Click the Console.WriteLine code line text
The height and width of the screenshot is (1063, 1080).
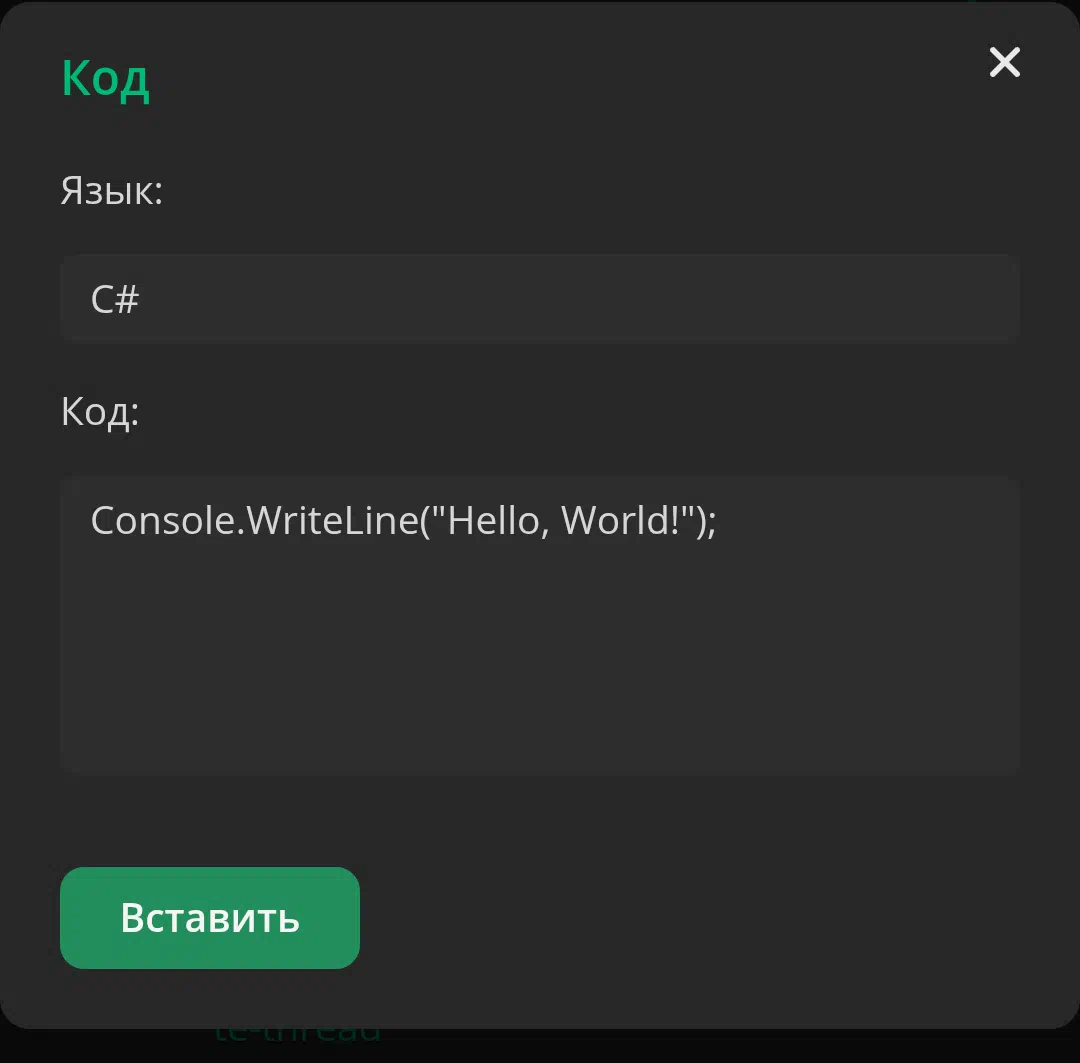coord(404,520)
